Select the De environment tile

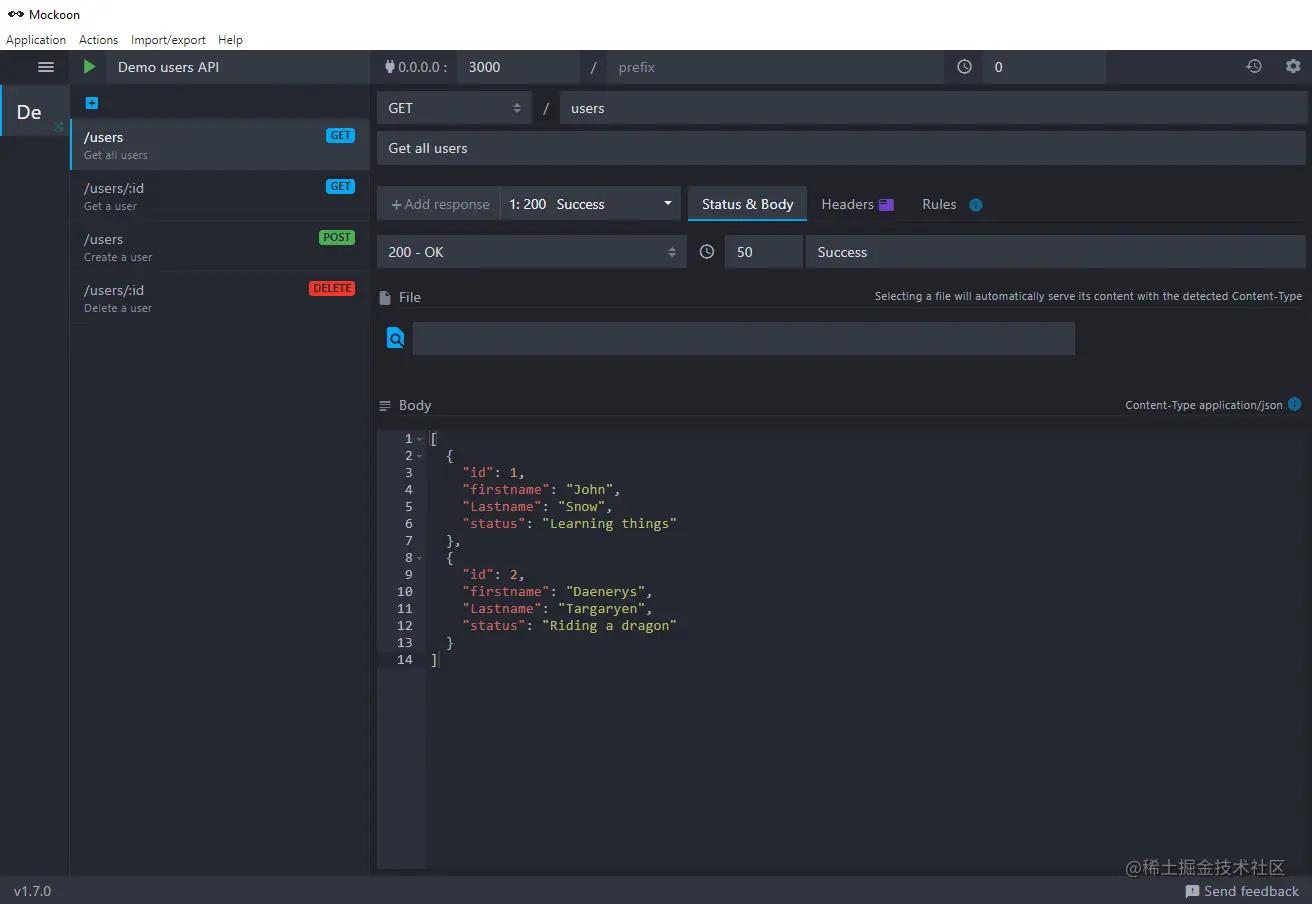click(34, 111)
